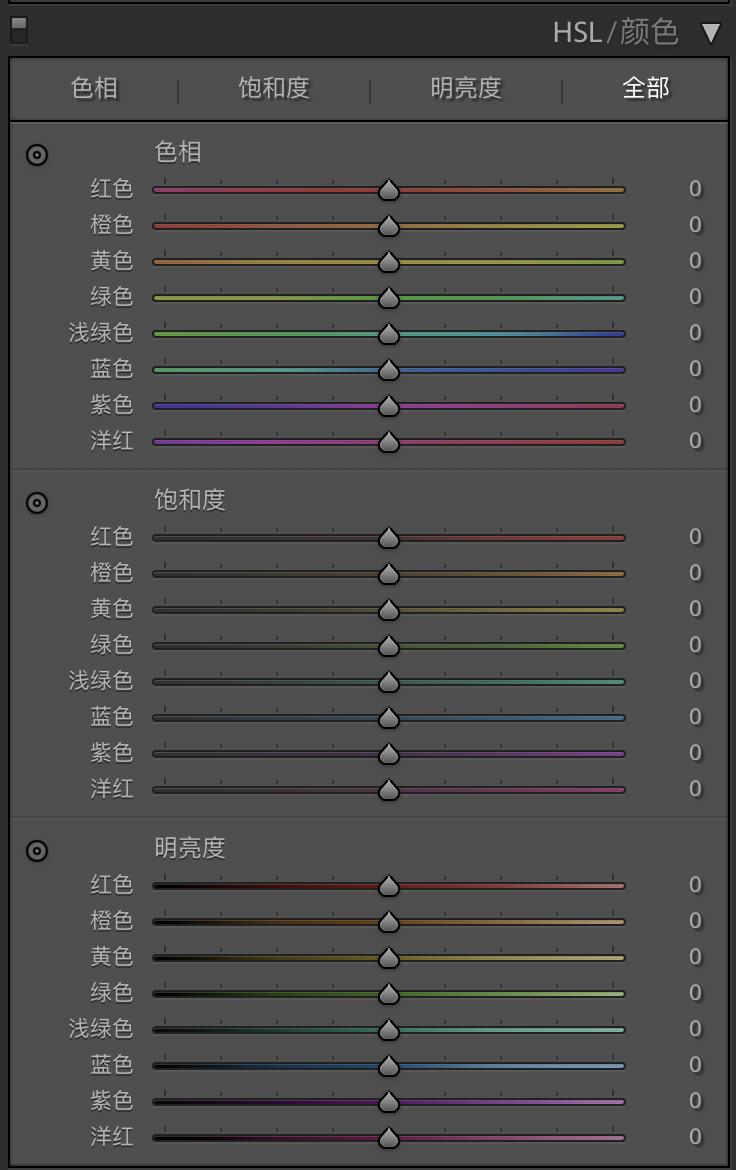This screenshot has height=1170, width=736.
Task: Click the luminance 红色 value field
Action: [694, 885]
